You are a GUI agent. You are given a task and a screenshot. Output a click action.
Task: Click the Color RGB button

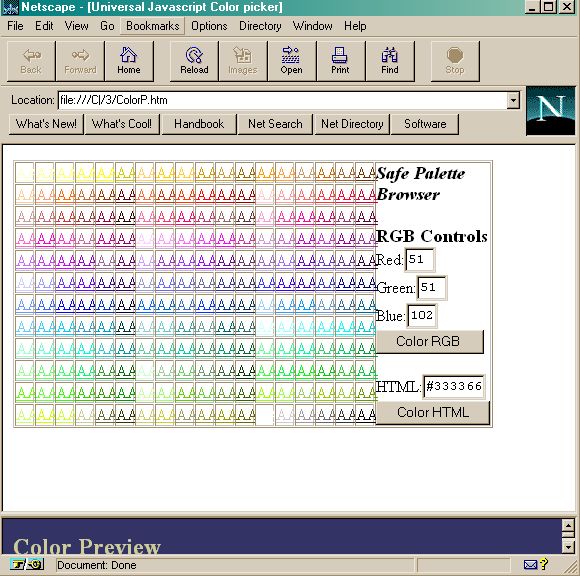[429, 341]
